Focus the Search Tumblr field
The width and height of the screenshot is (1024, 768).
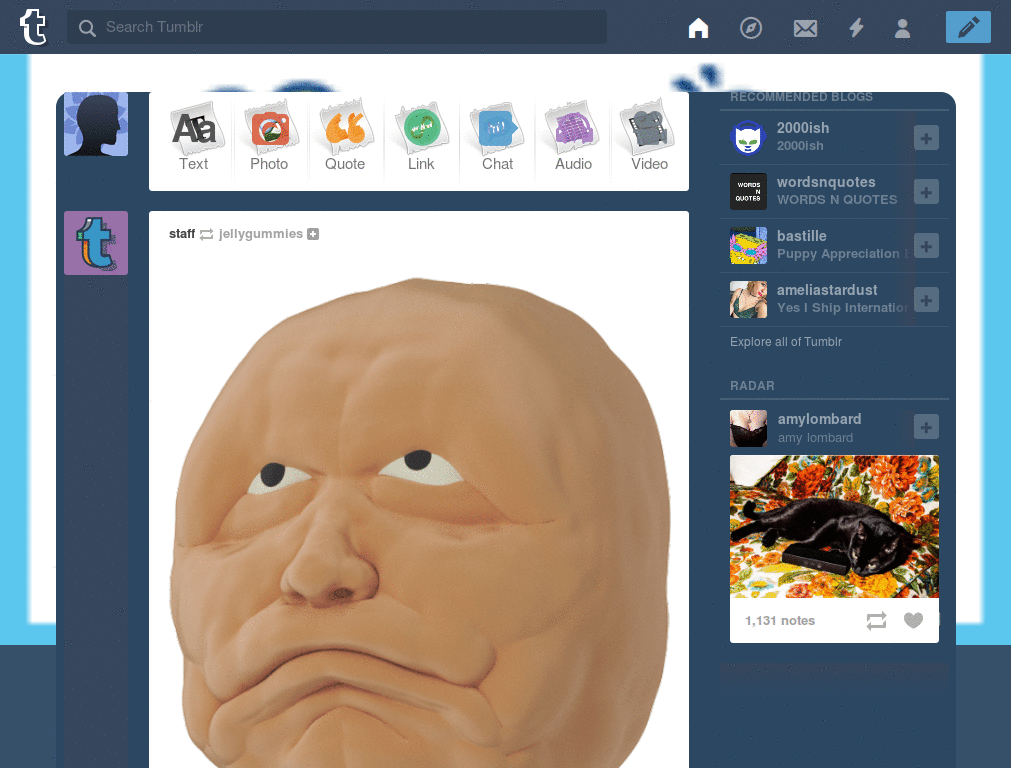coord(337,27)
